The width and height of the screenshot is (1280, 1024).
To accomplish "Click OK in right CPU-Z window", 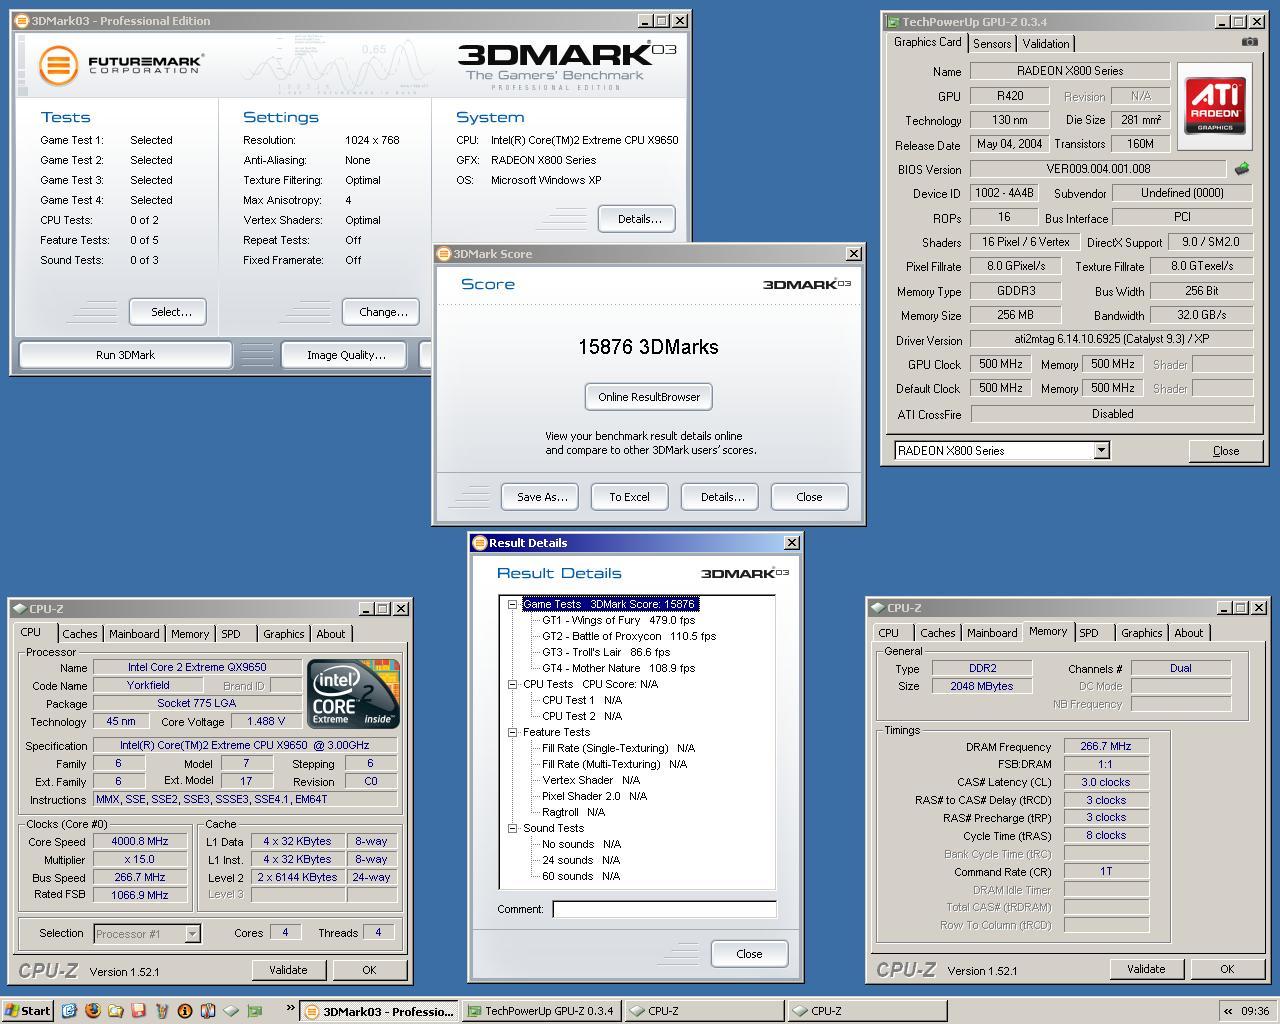I will (1227, 969).
